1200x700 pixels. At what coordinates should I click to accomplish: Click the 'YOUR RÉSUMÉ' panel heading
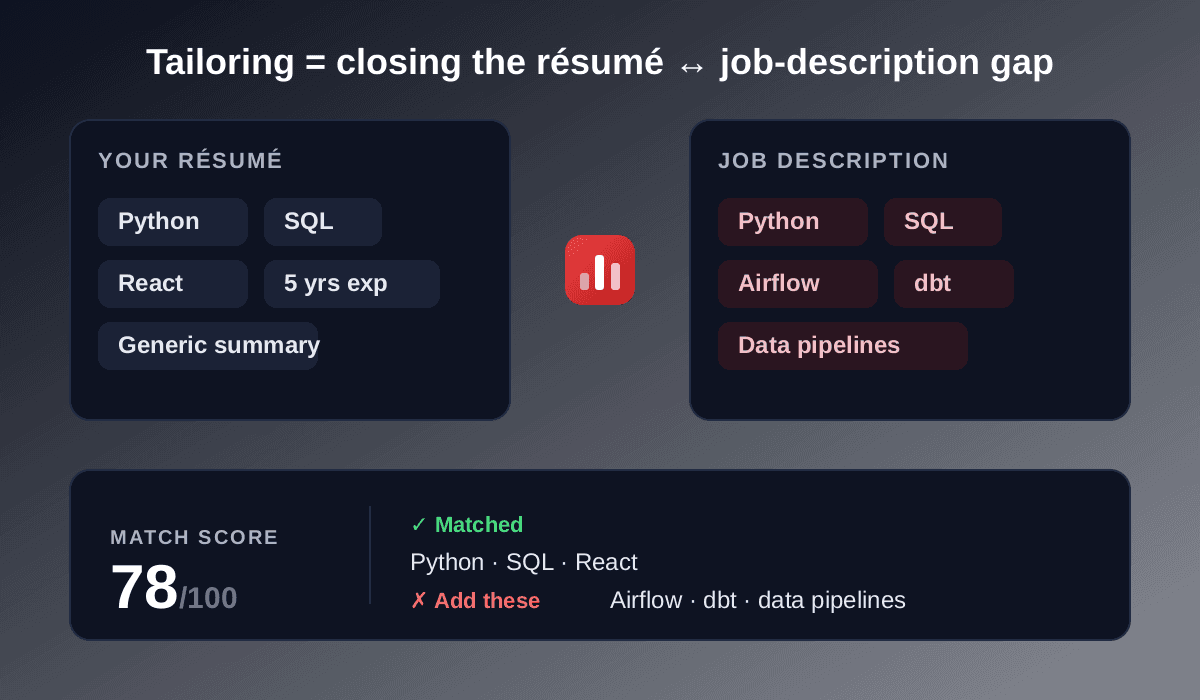[191, 161]
